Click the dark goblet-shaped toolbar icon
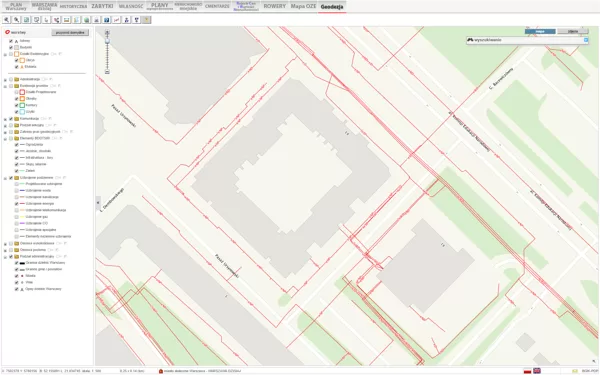This screenshot has width=600, height=375. pyautogui.click(x=137, y=20)
